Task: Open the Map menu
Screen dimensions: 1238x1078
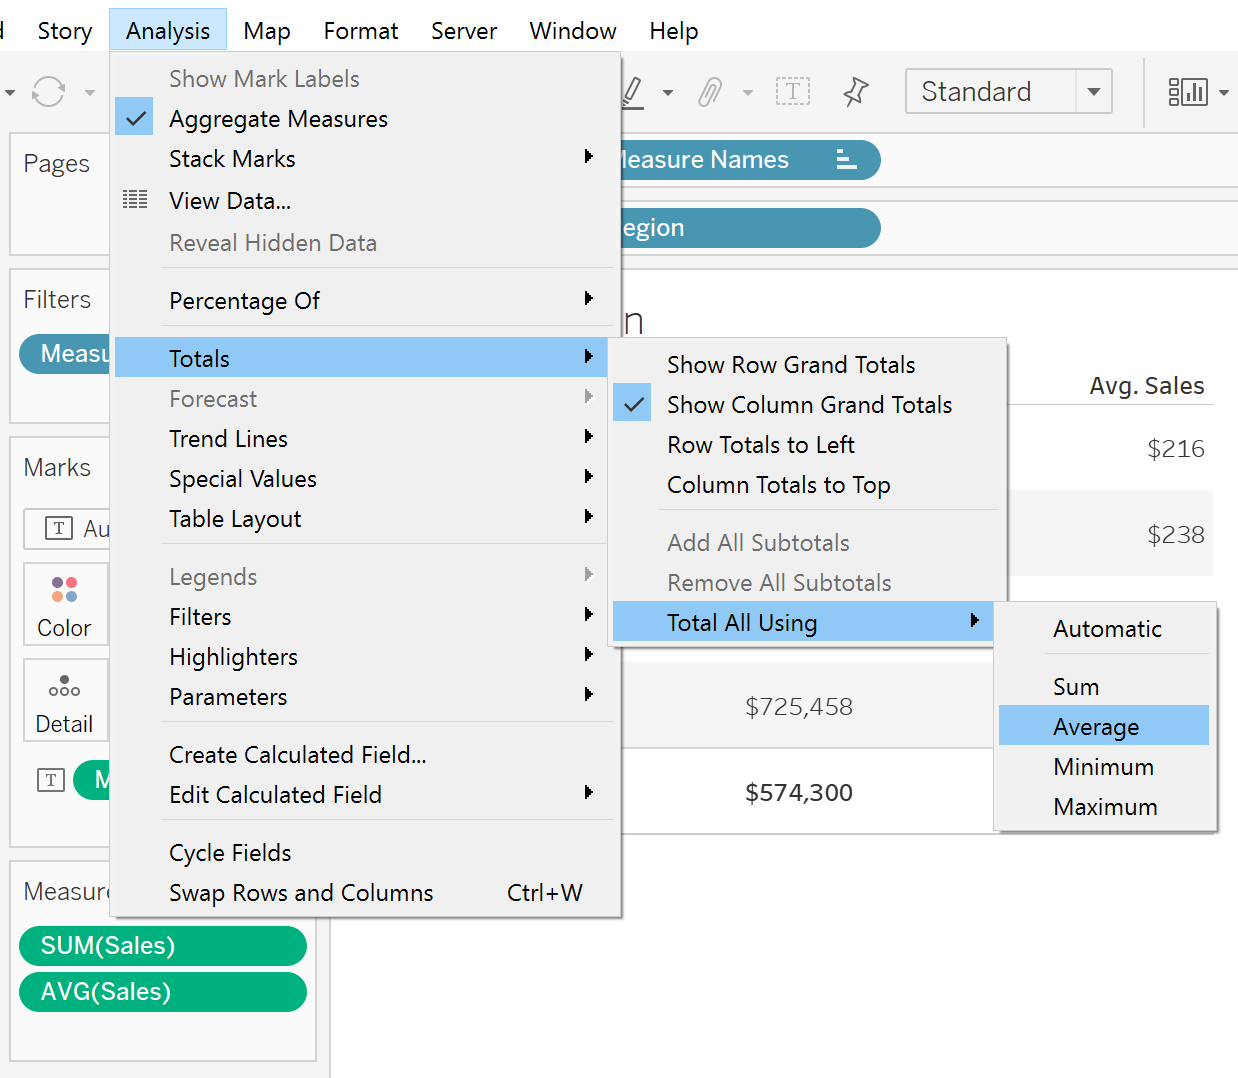Action: [x=267, y=31]
